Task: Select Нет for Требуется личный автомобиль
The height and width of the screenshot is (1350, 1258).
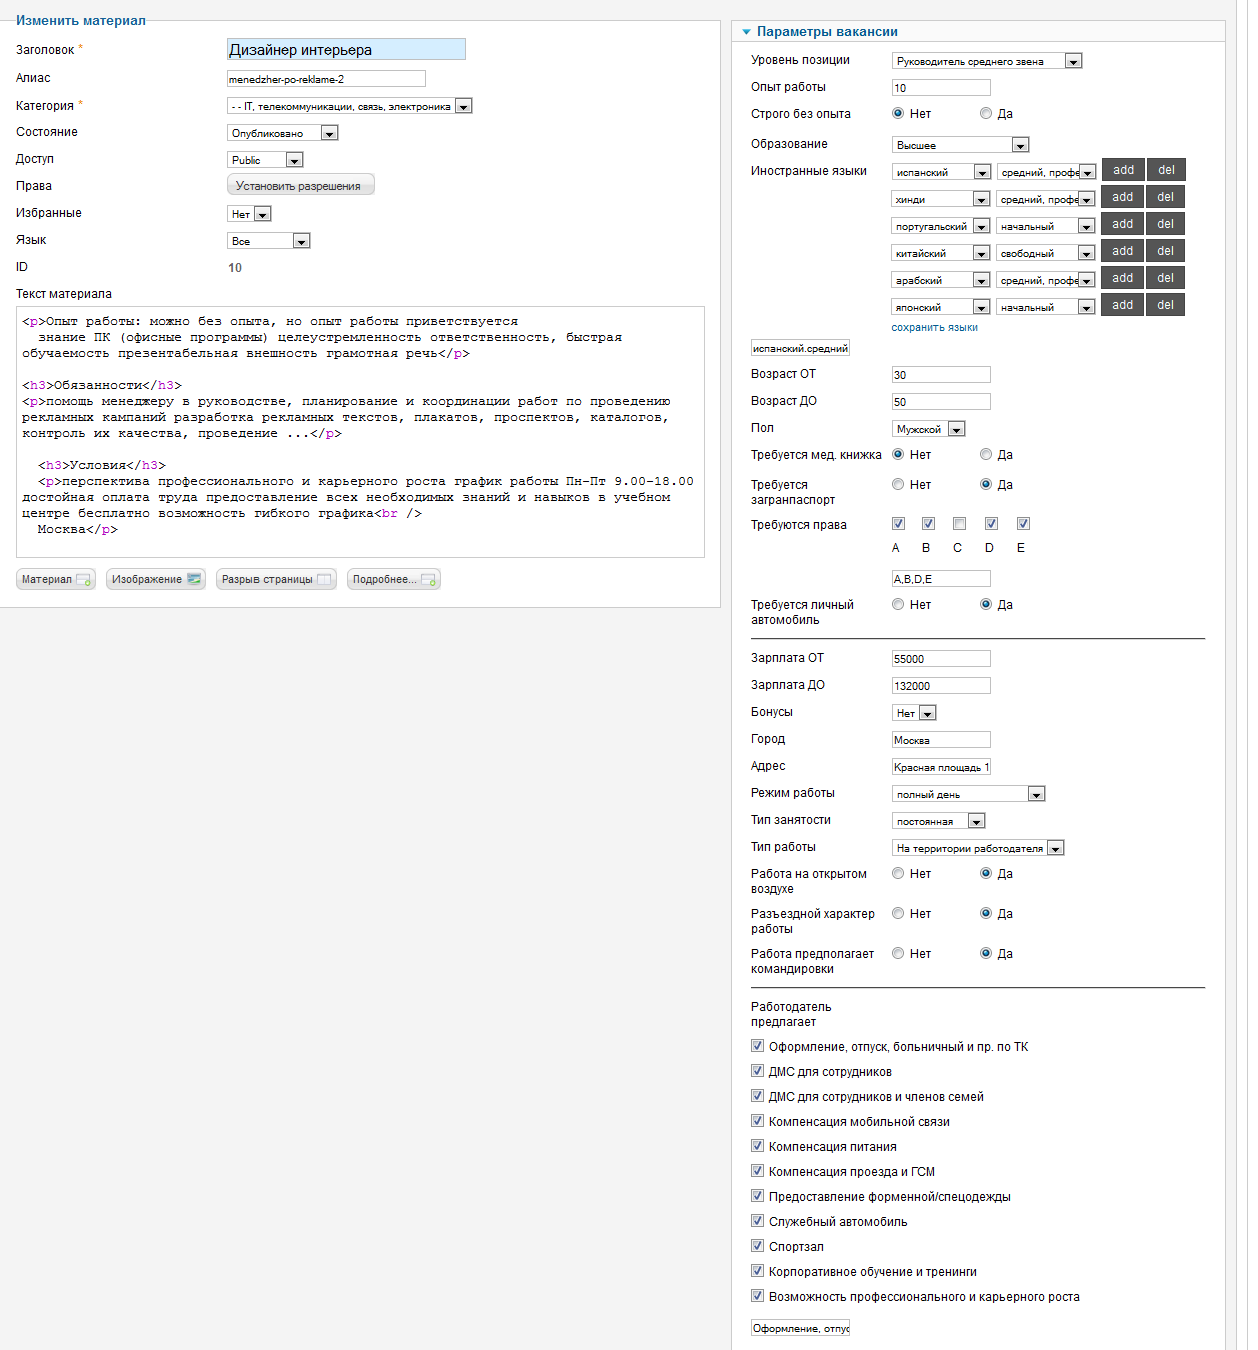Action: click(898, 605)
